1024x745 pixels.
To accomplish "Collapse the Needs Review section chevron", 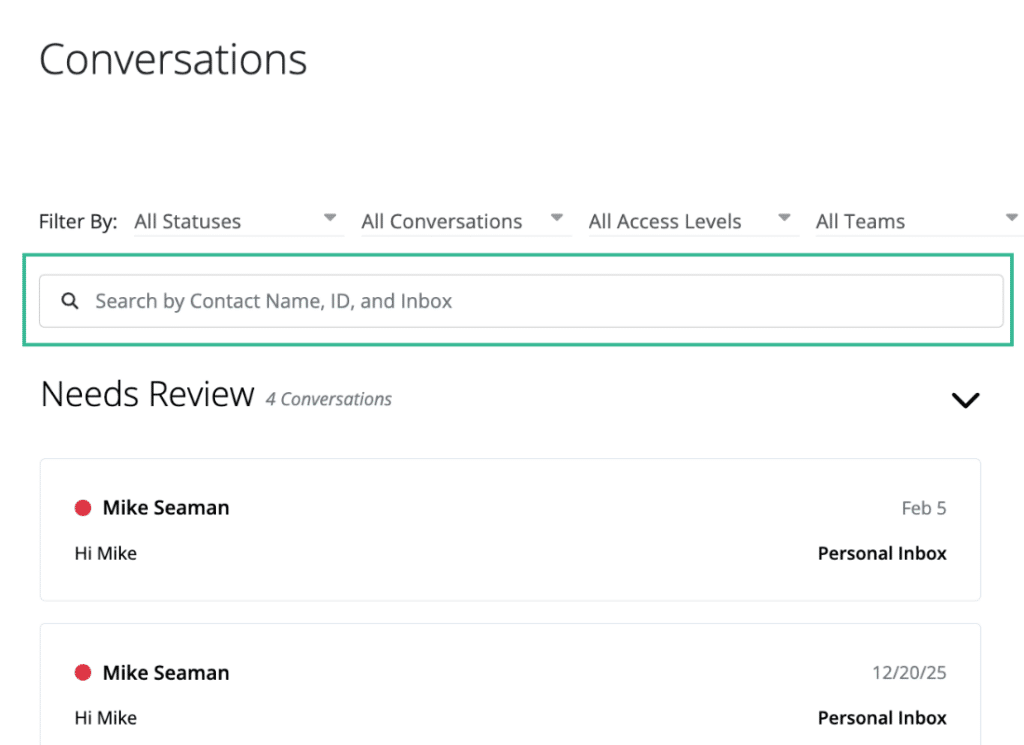I will point(965,399).
